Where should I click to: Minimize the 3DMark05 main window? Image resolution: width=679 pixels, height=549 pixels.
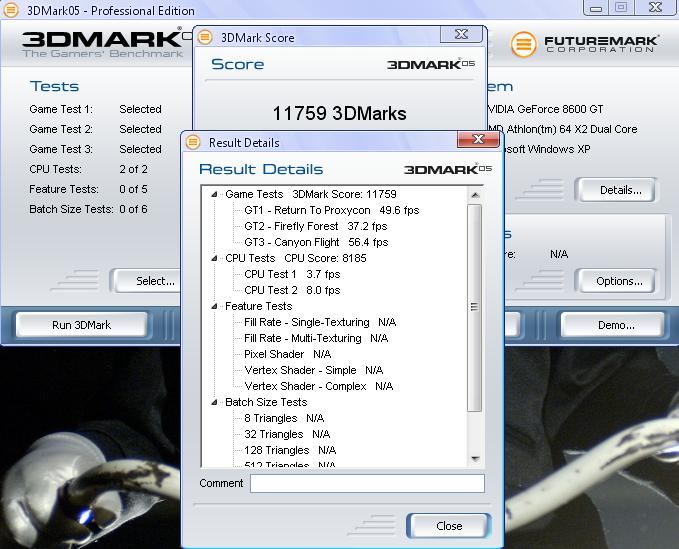point(596,8)
